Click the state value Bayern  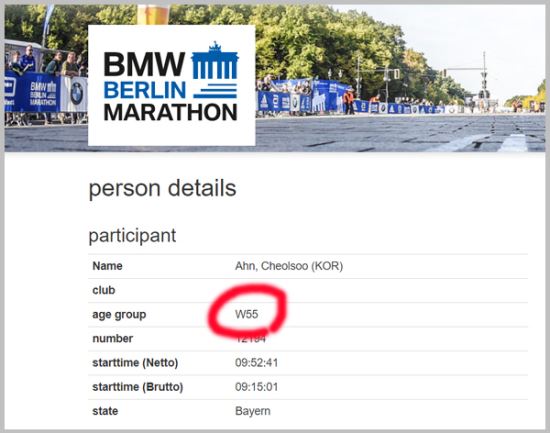253,411
